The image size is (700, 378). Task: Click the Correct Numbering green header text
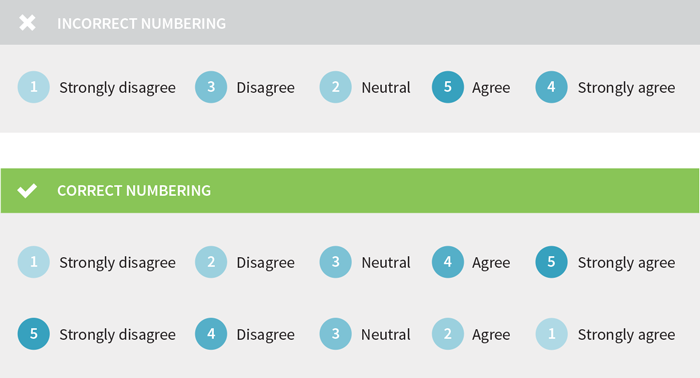(134, 191)
